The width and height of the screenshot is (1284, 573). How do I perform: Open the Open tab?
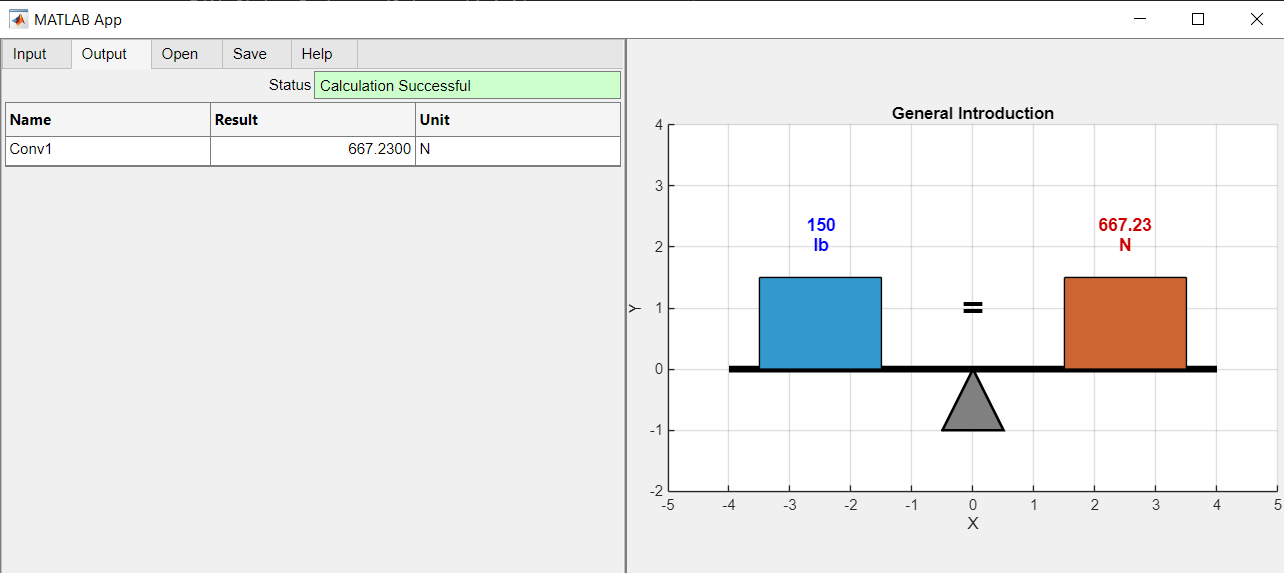point(186,54)
